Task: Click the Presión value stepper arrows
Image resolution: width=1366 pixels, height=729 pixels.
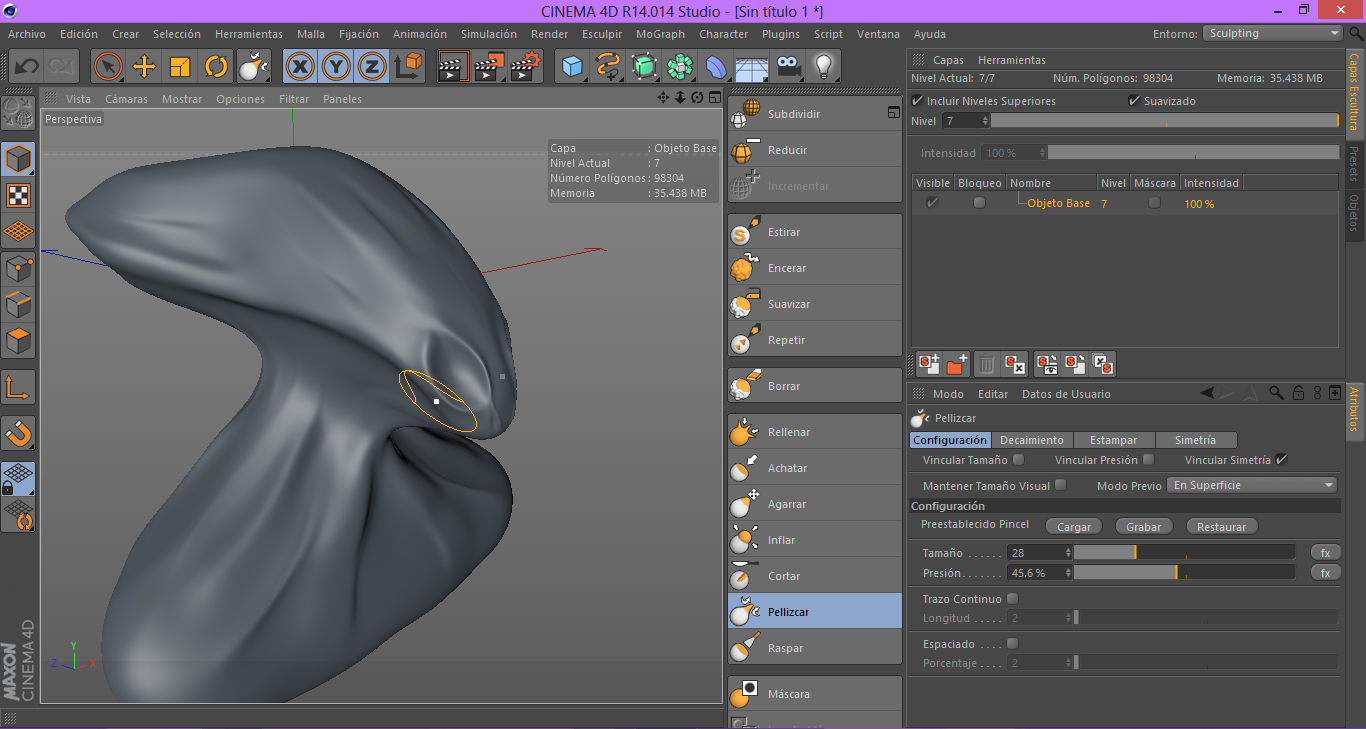Action: (1068, 573)
